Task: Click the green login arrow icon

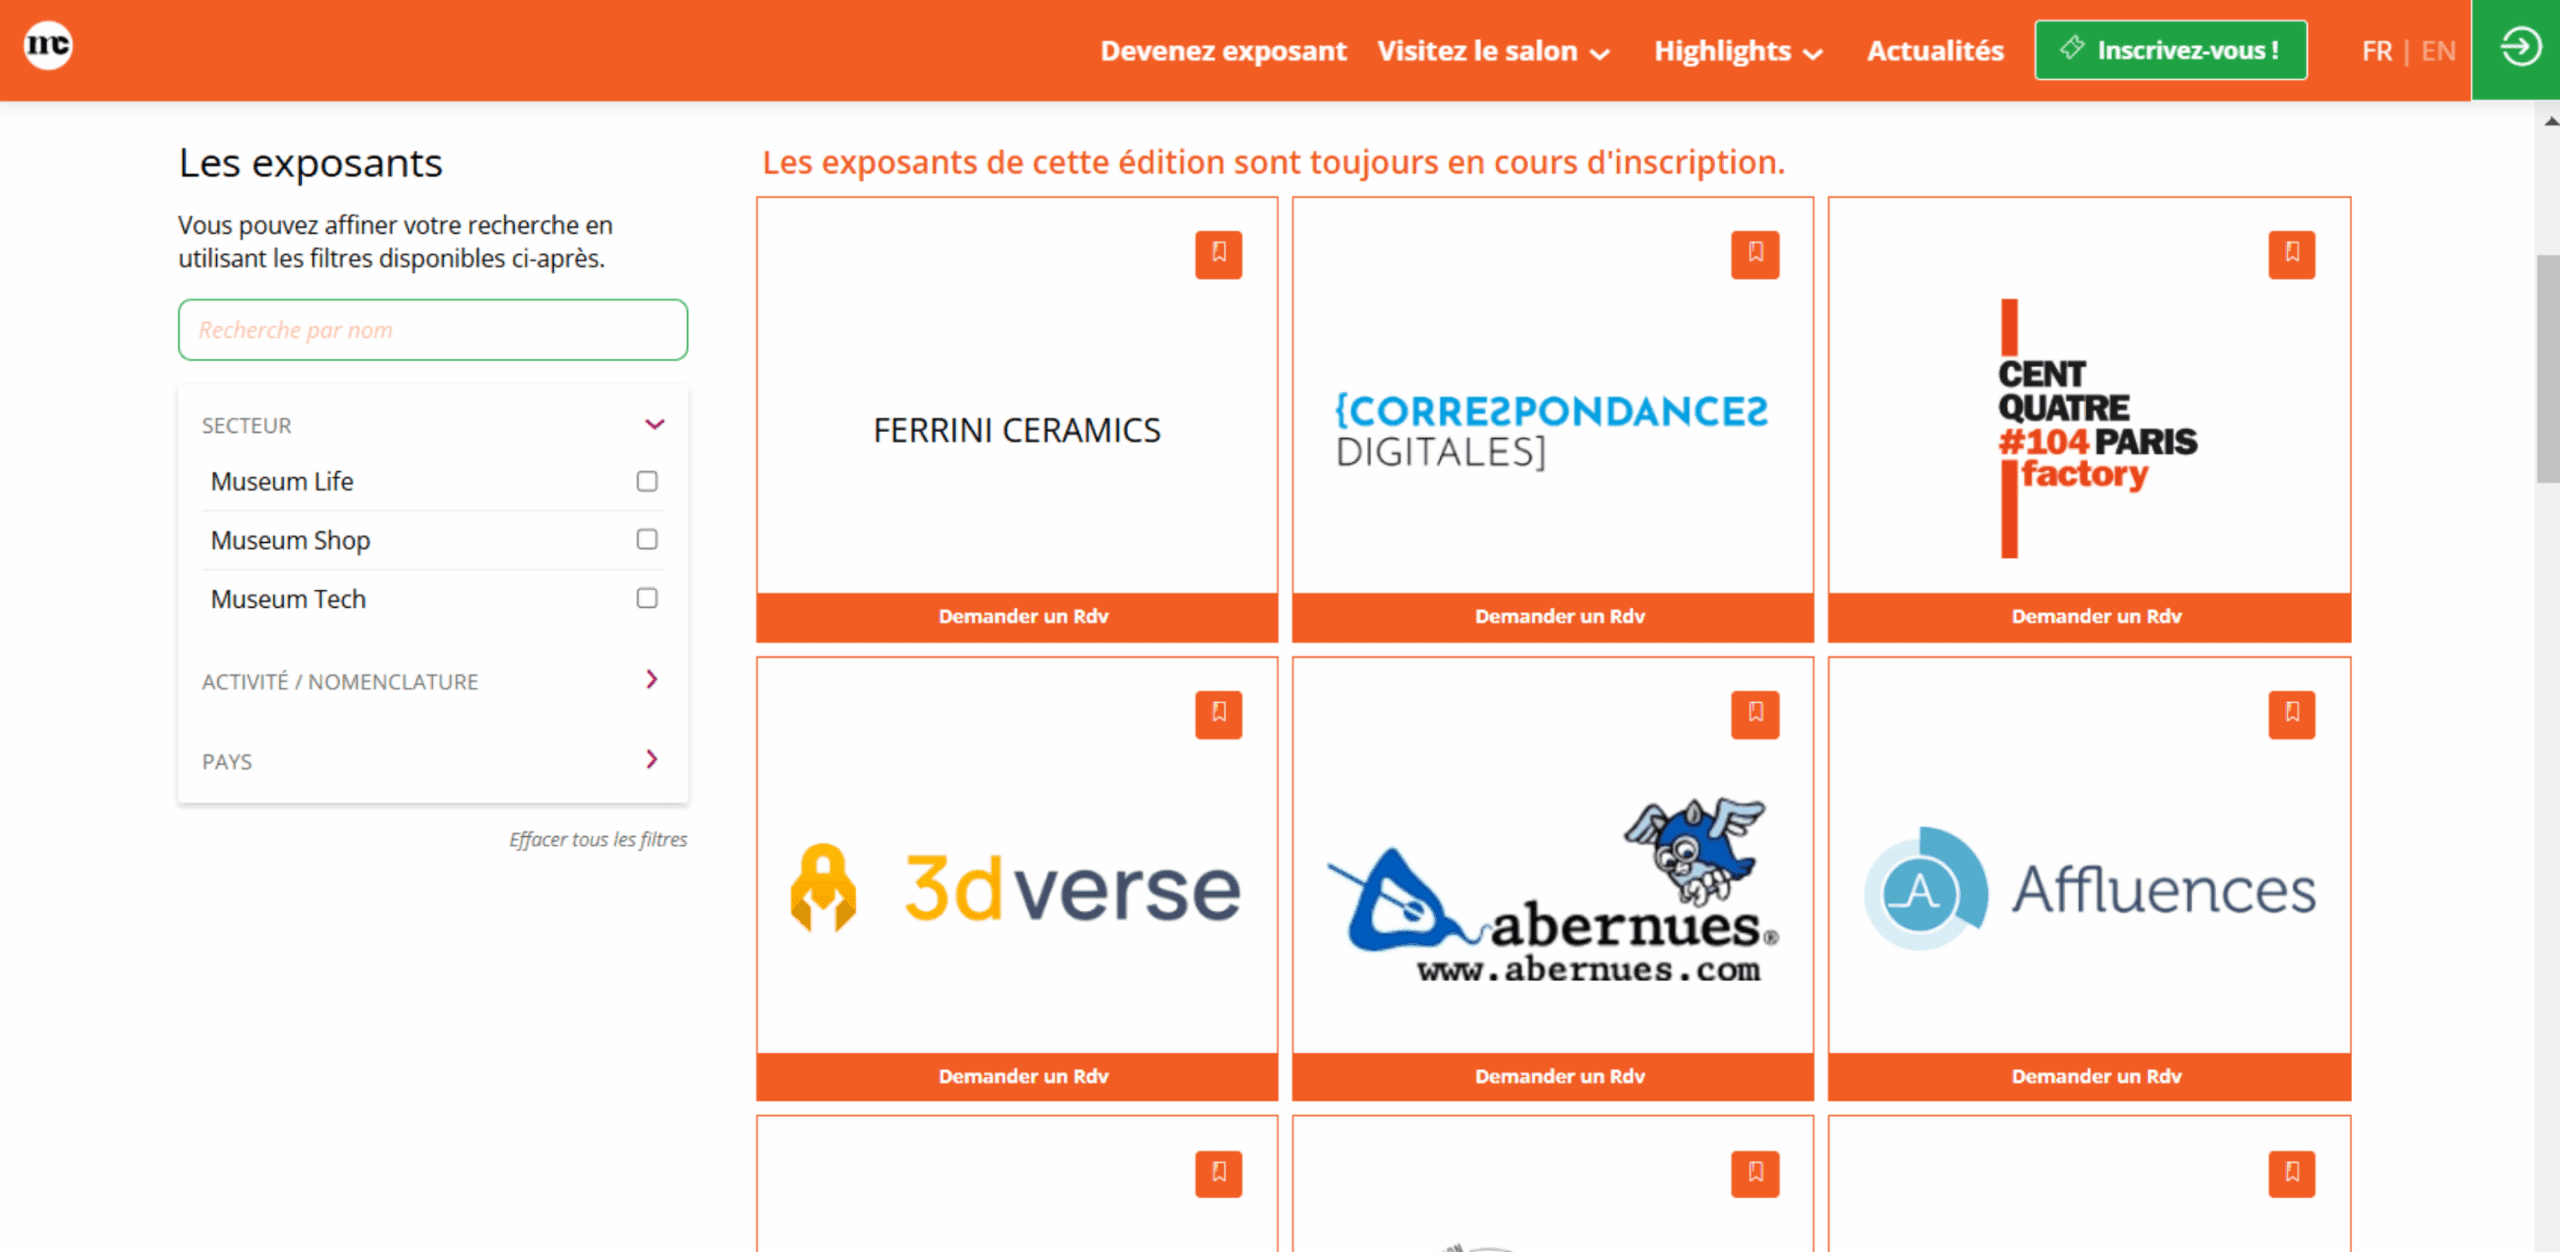Action: point(2519,48)
